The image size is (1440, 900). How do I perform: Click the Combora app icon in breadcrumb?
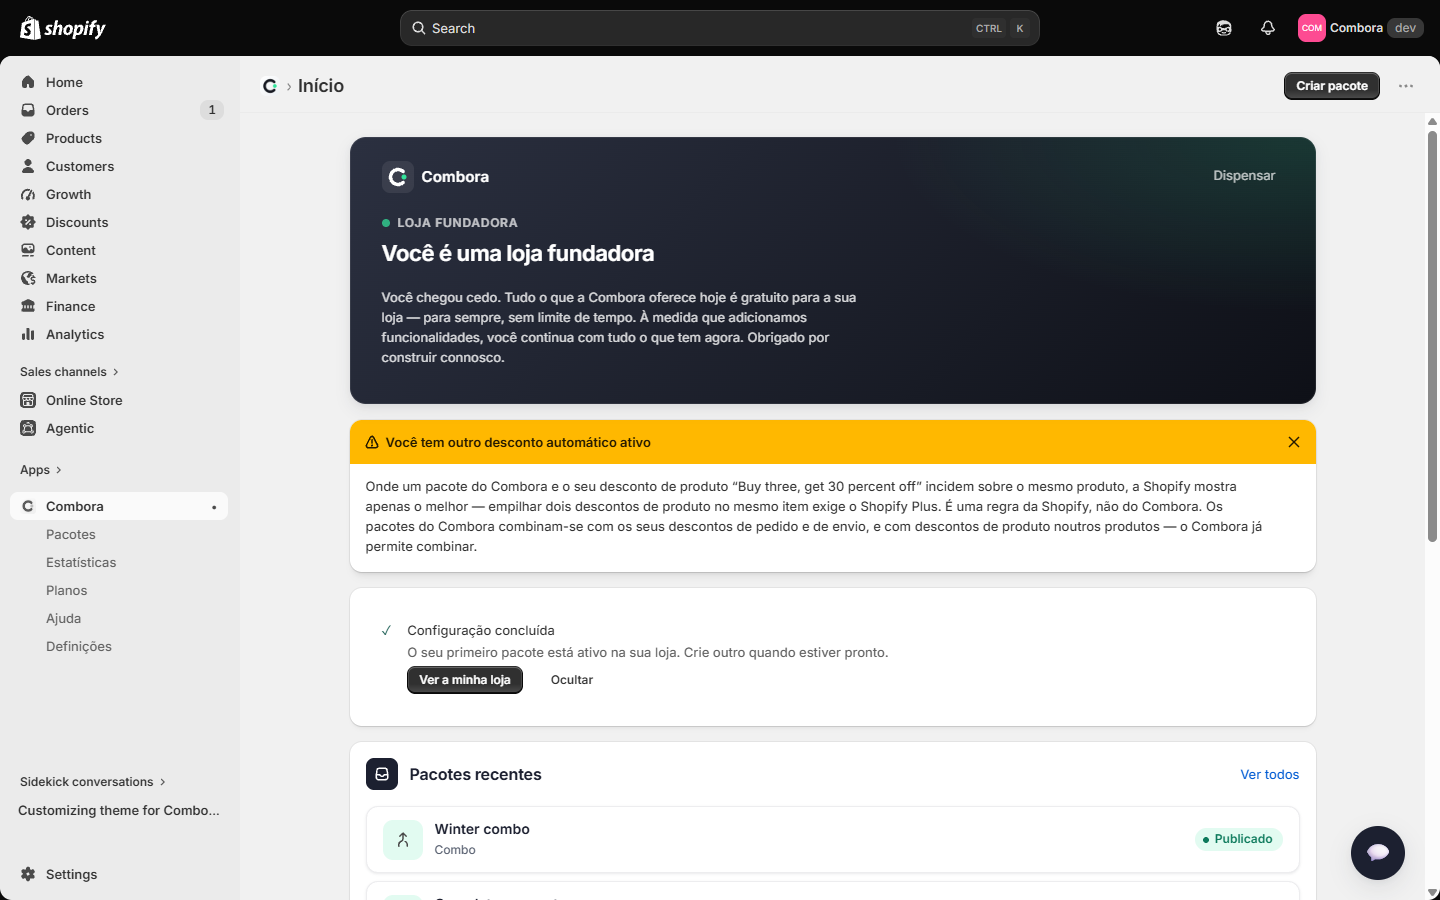[x=270, y=86]
